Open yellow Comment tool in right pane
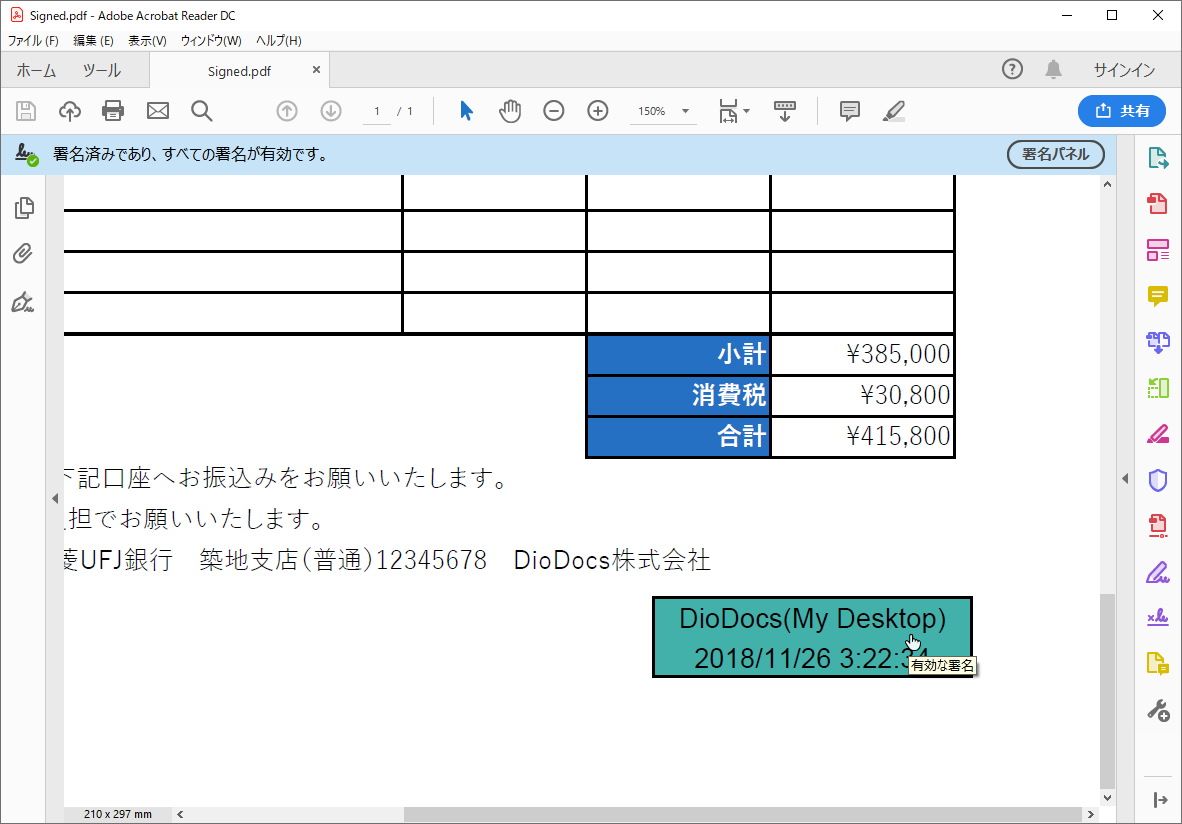The height and width of the screenshot is (824, 1182). [1158, 296]
